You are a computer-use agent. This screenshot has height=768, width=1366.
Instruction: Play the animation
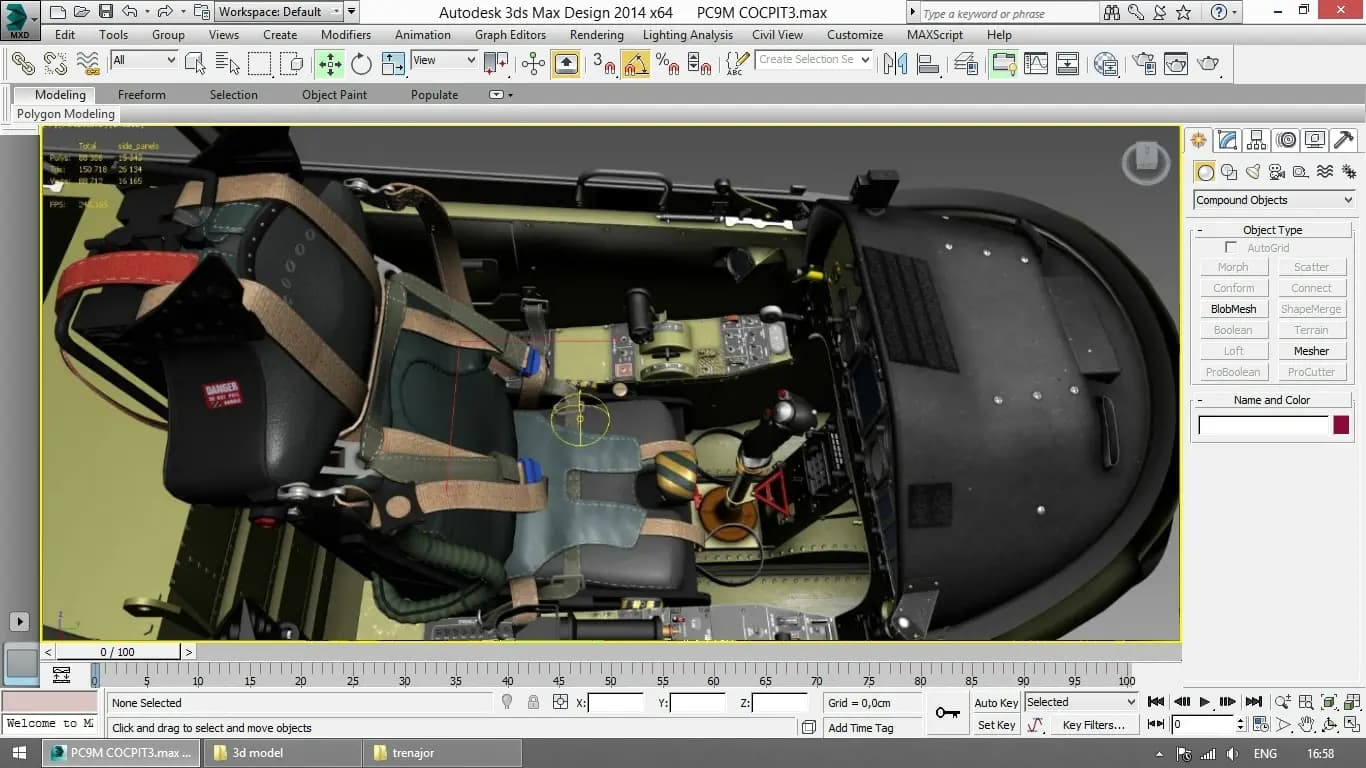(1205, 702)
